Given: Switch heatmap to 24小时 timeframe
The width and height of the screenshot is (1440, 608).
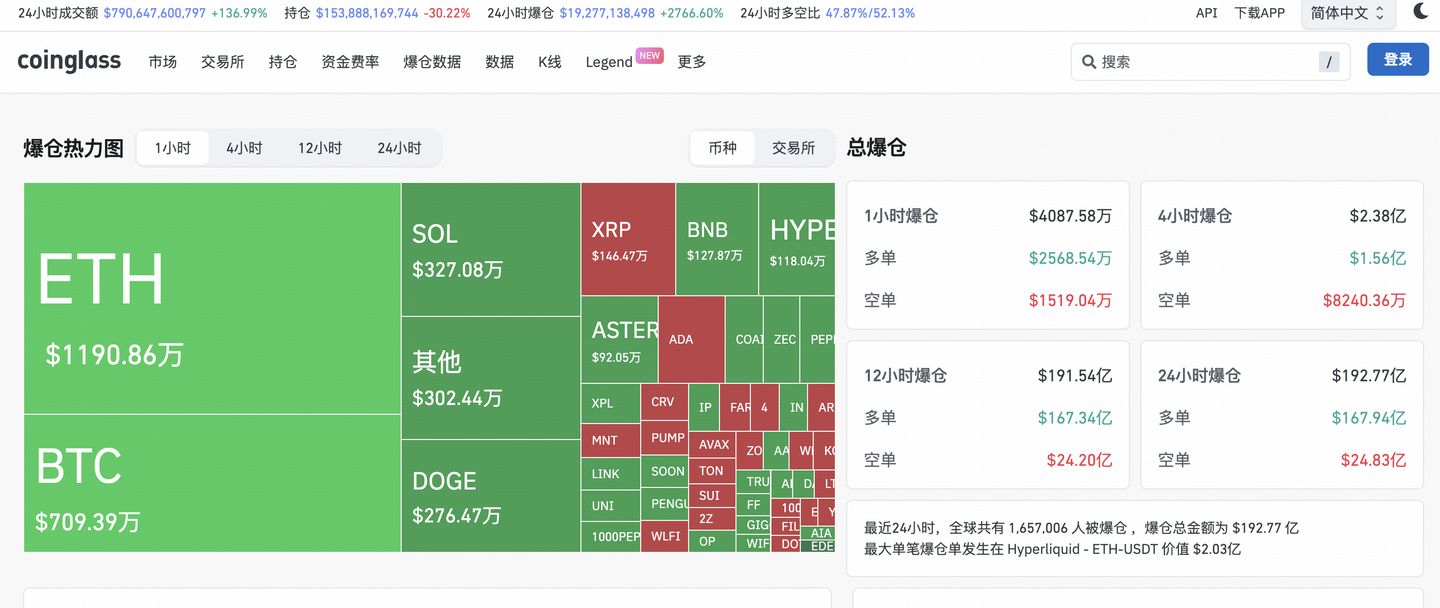Looking at the screenshot, I should 399,148.
